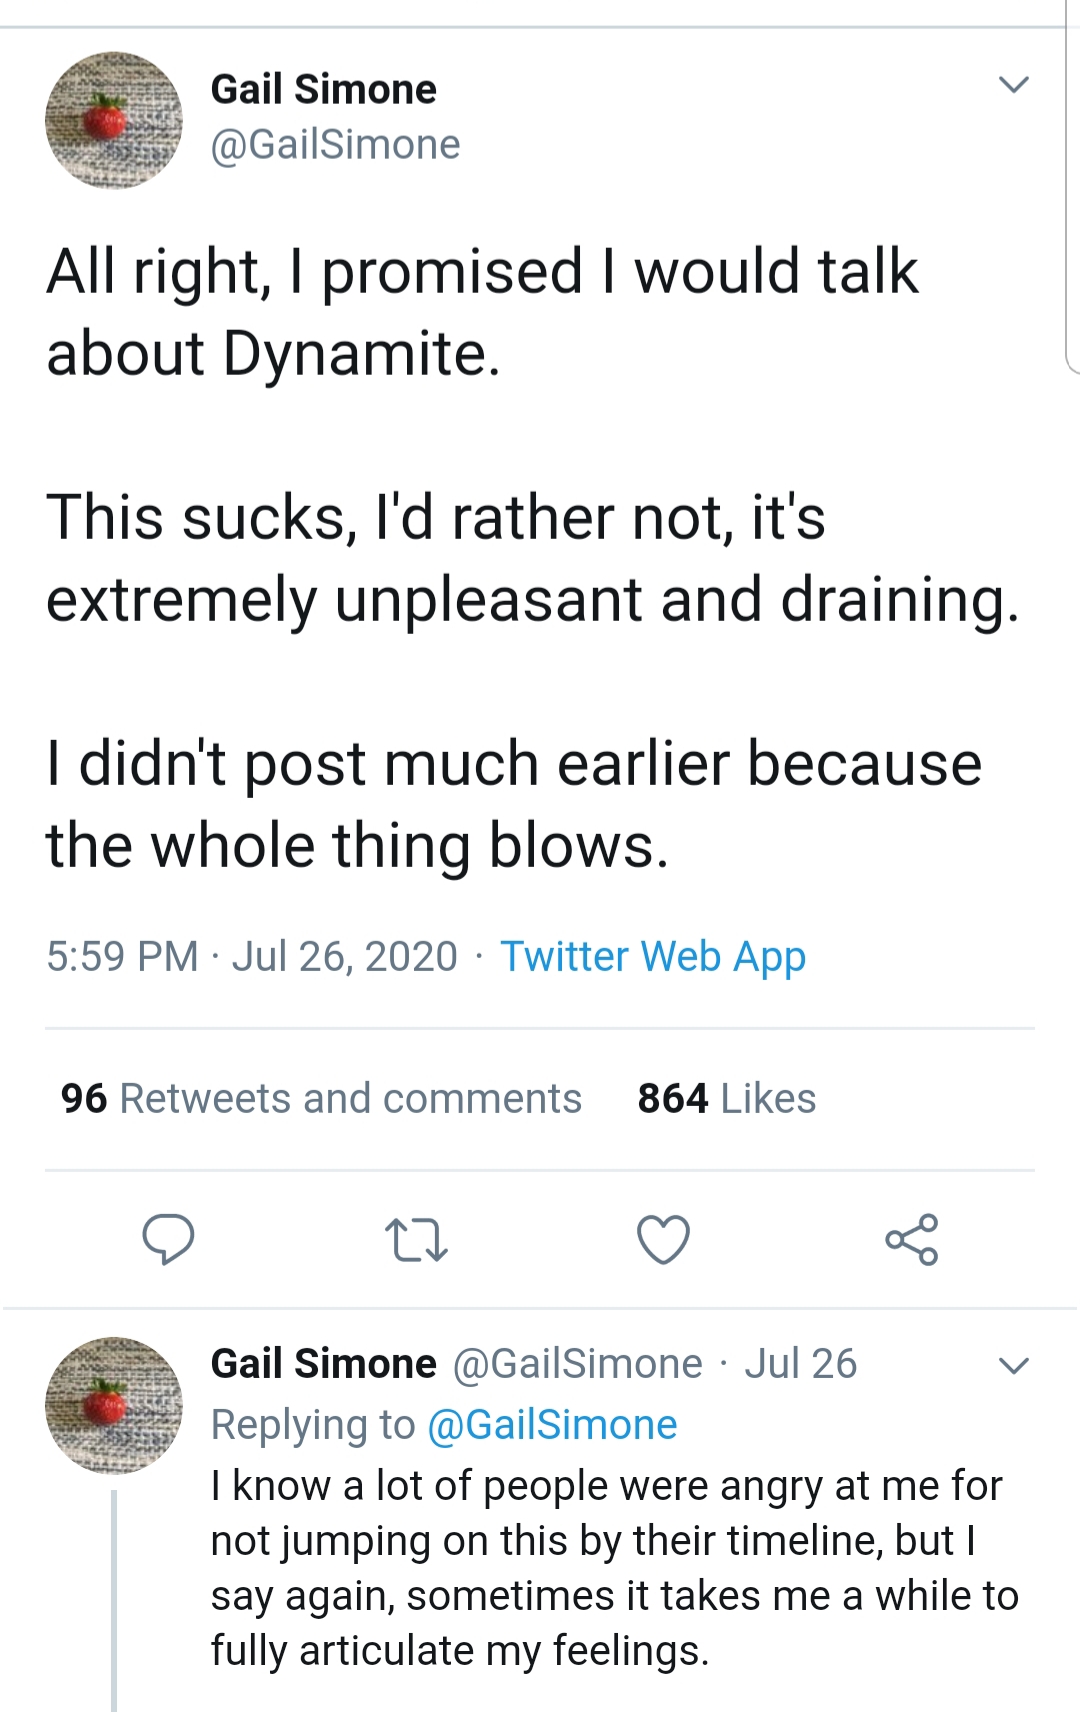The width and height of the screenshot is (1080, 1712).
Task: Tap the Gail Simone name in the header
Action: click(324, 89)
